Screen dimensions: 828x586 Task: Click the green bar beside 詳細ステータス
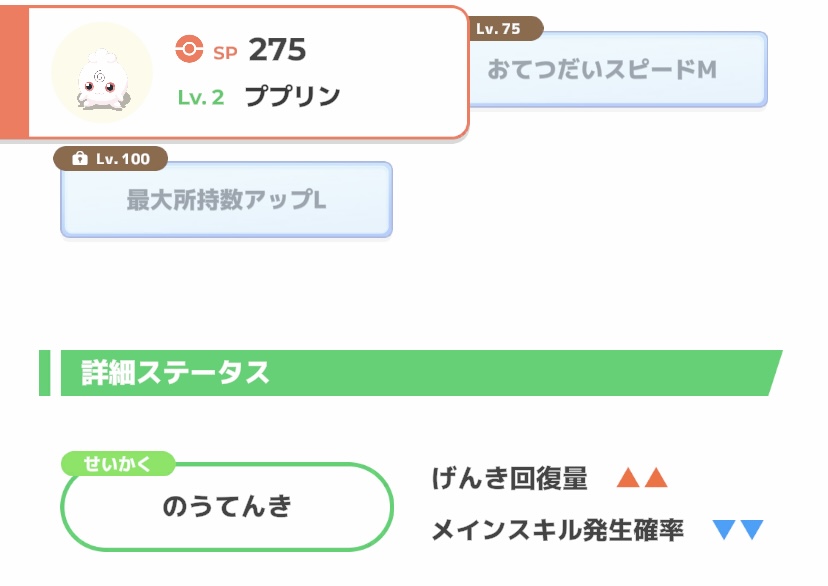[x=44, y=373]
